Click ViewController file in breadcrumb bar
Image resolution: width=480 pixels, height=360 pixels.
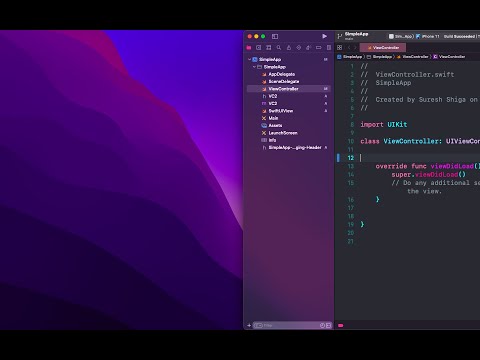(412, 57)
